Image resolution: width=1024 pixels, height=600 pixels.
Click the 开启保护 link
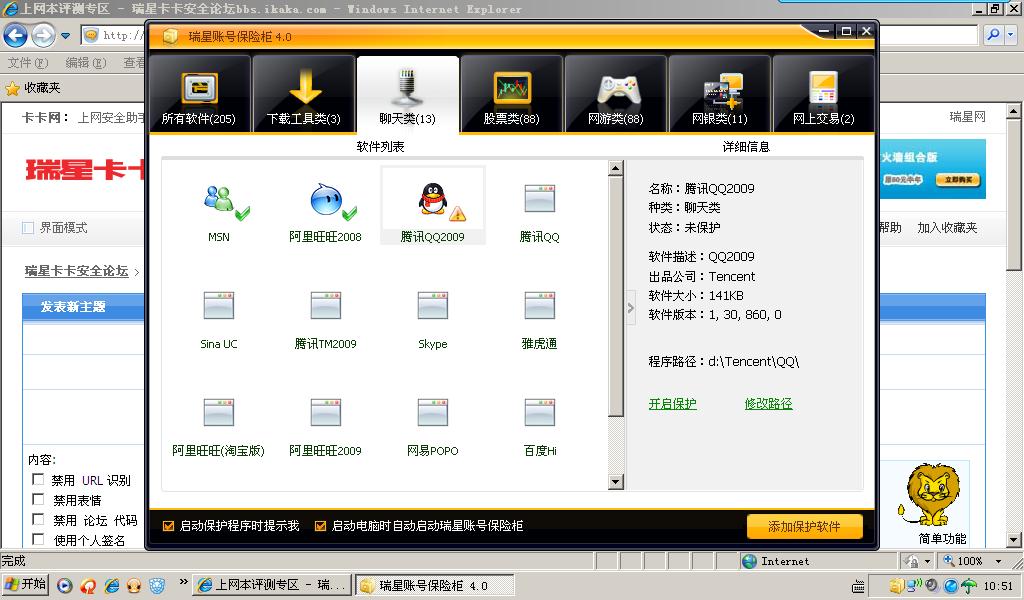[673, 404]
